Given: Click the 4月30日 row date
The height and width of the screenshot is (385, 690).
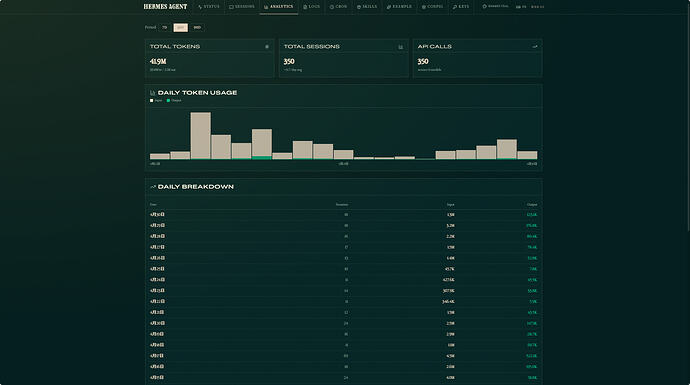Looking at the screenshot, I should point(157,215).
